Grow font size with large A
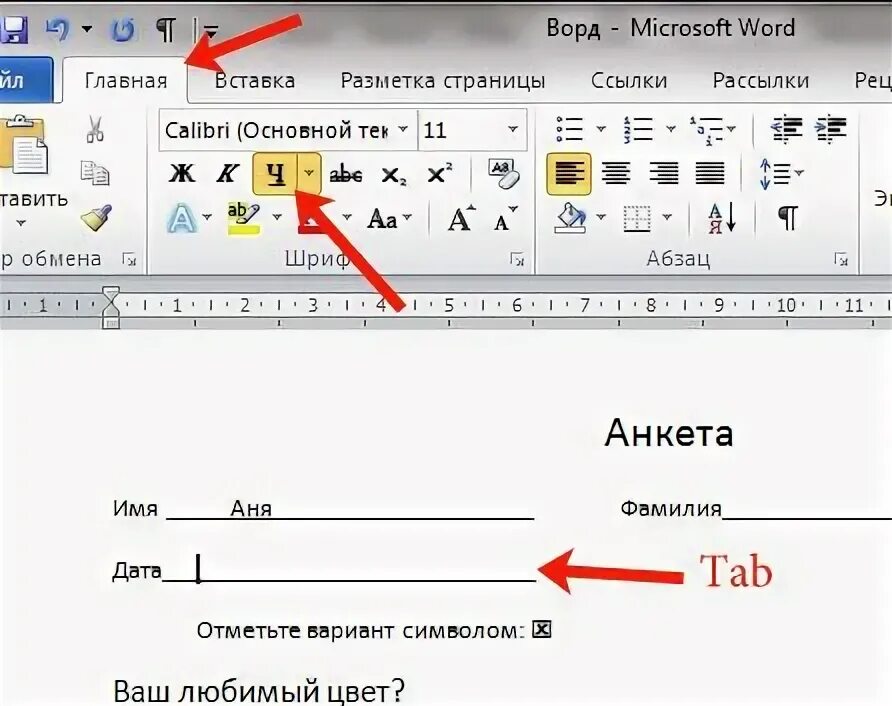Viewport: 892px width, 706px height. (x=461, y=218)
